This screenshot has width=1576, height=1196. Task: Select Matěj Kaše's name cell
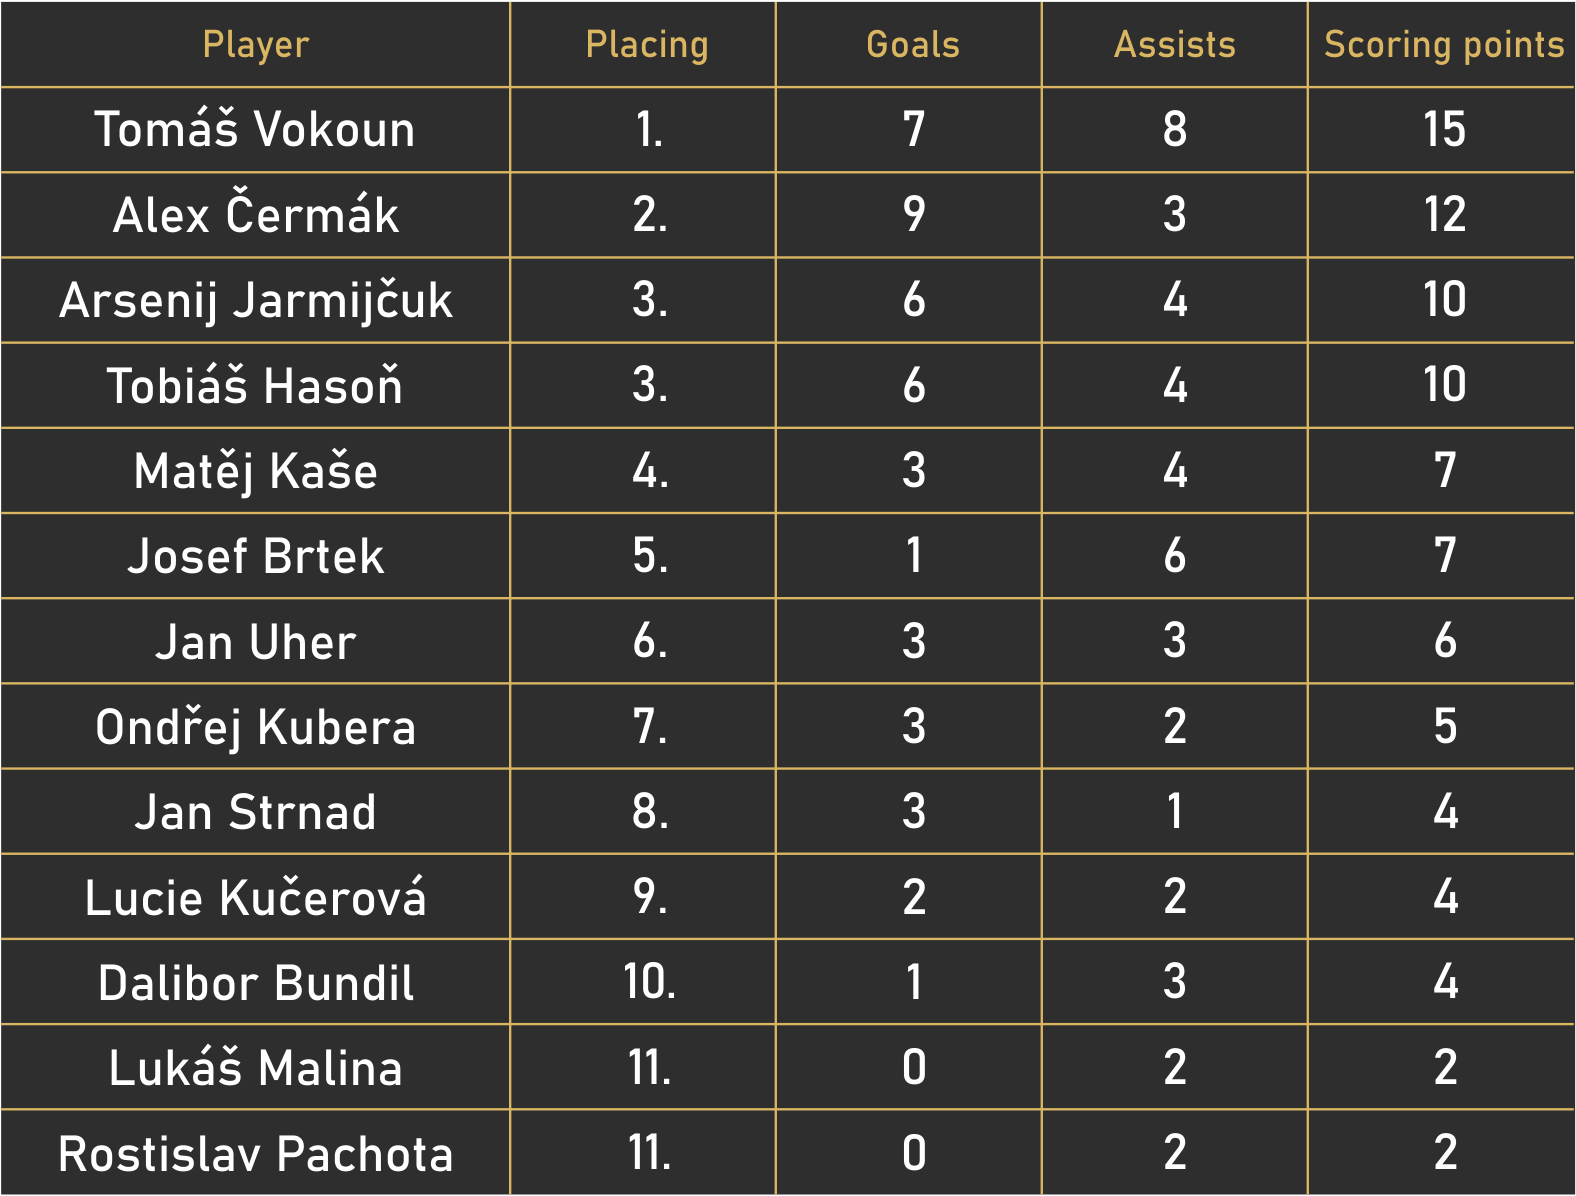[255, 471]
